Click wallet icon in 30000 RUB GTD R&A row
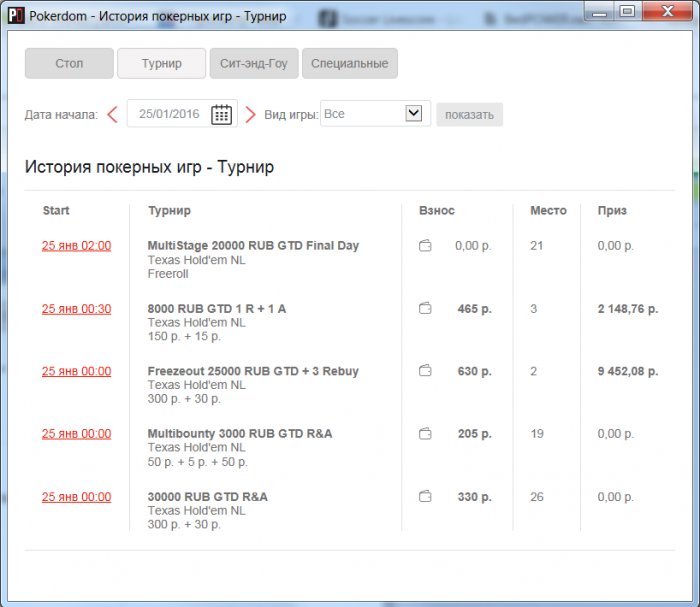Image resolution: width=700 pixels, height=607 pixels. click(425, 496)
